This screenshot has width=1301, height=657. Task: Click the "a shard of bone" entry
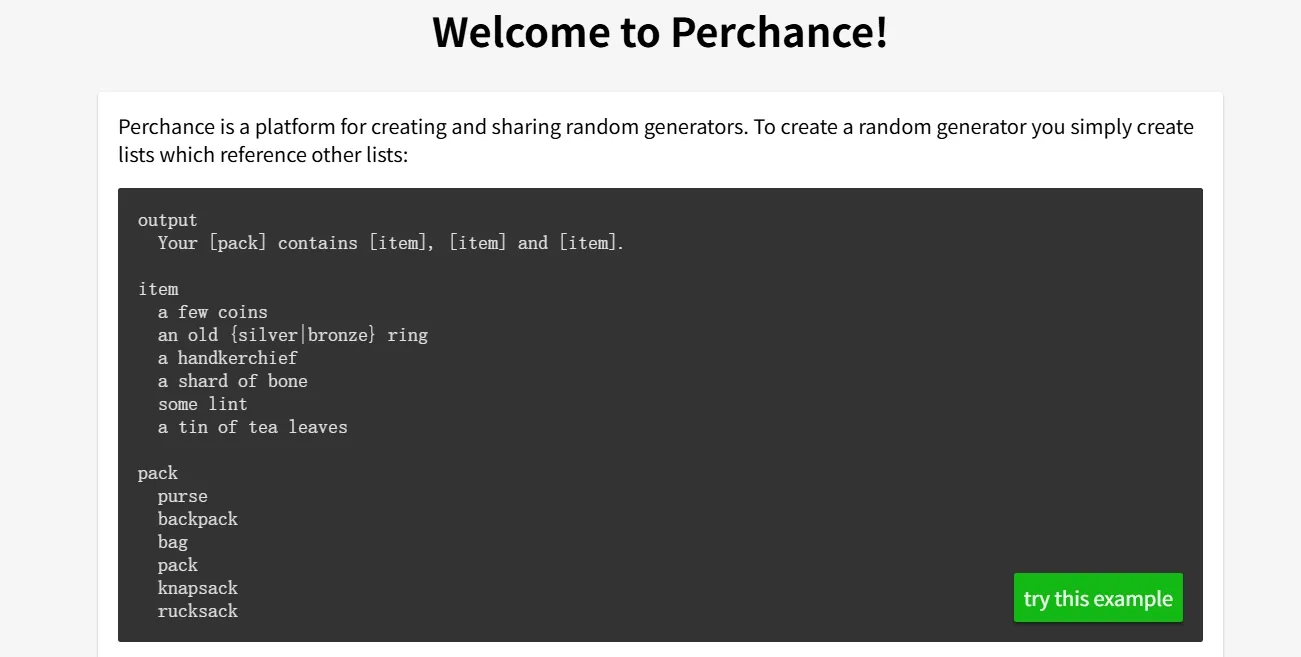coord(233,381)
